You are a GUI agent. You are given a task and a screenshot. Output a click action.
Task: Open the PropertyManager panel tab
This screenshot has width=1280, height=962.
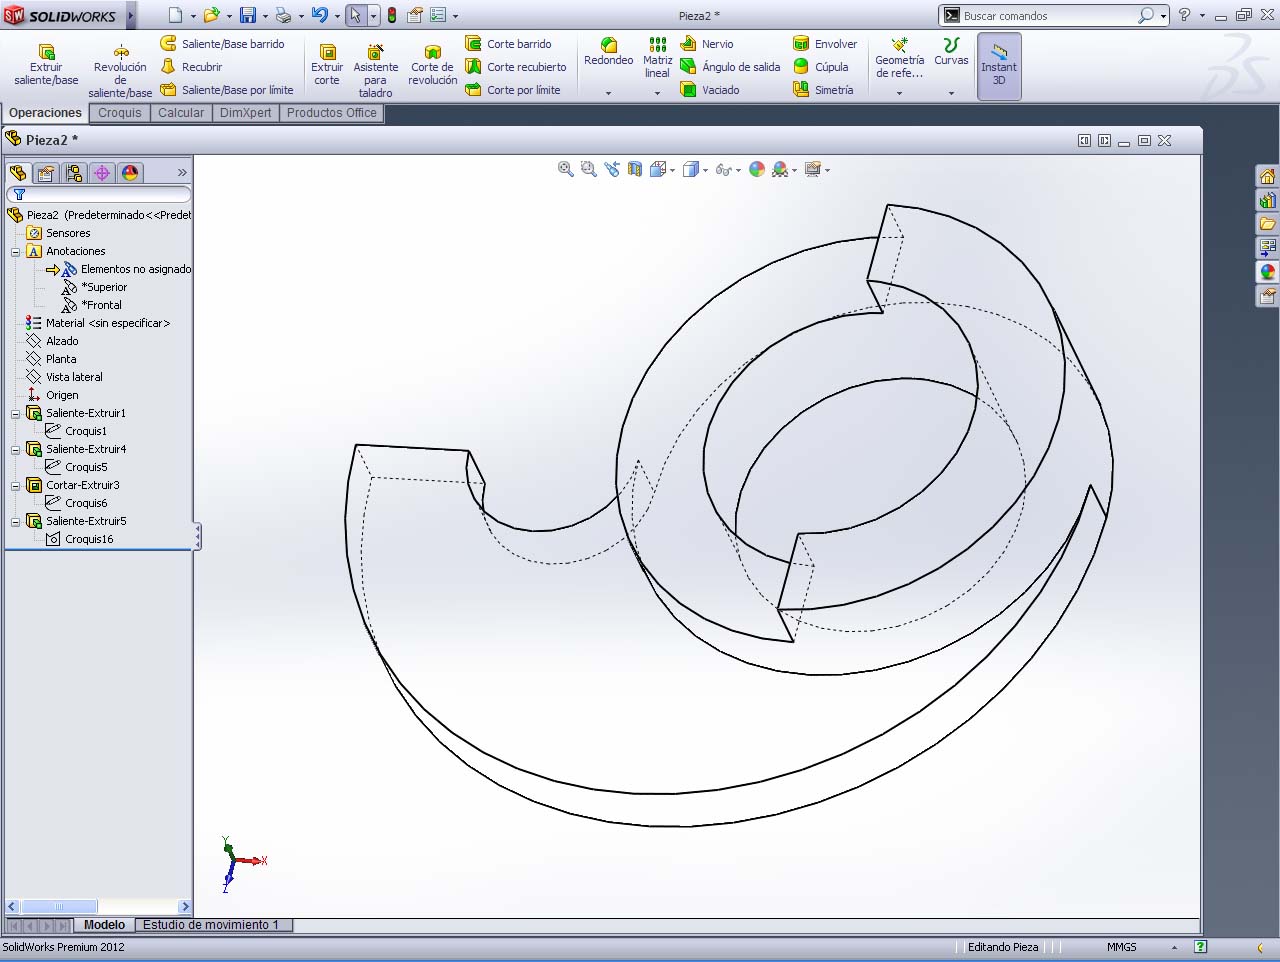coord(46,173)
